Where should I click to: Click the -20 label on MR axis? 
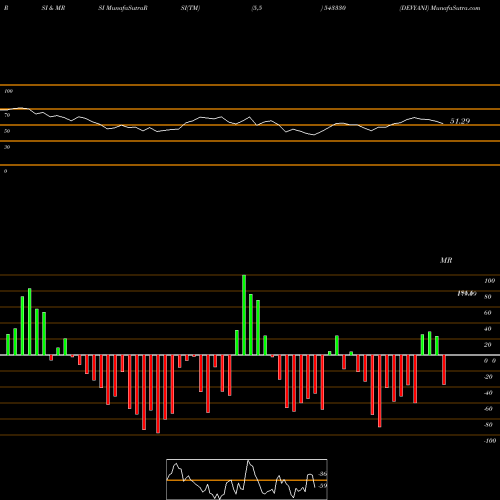(x=488, y=377)
